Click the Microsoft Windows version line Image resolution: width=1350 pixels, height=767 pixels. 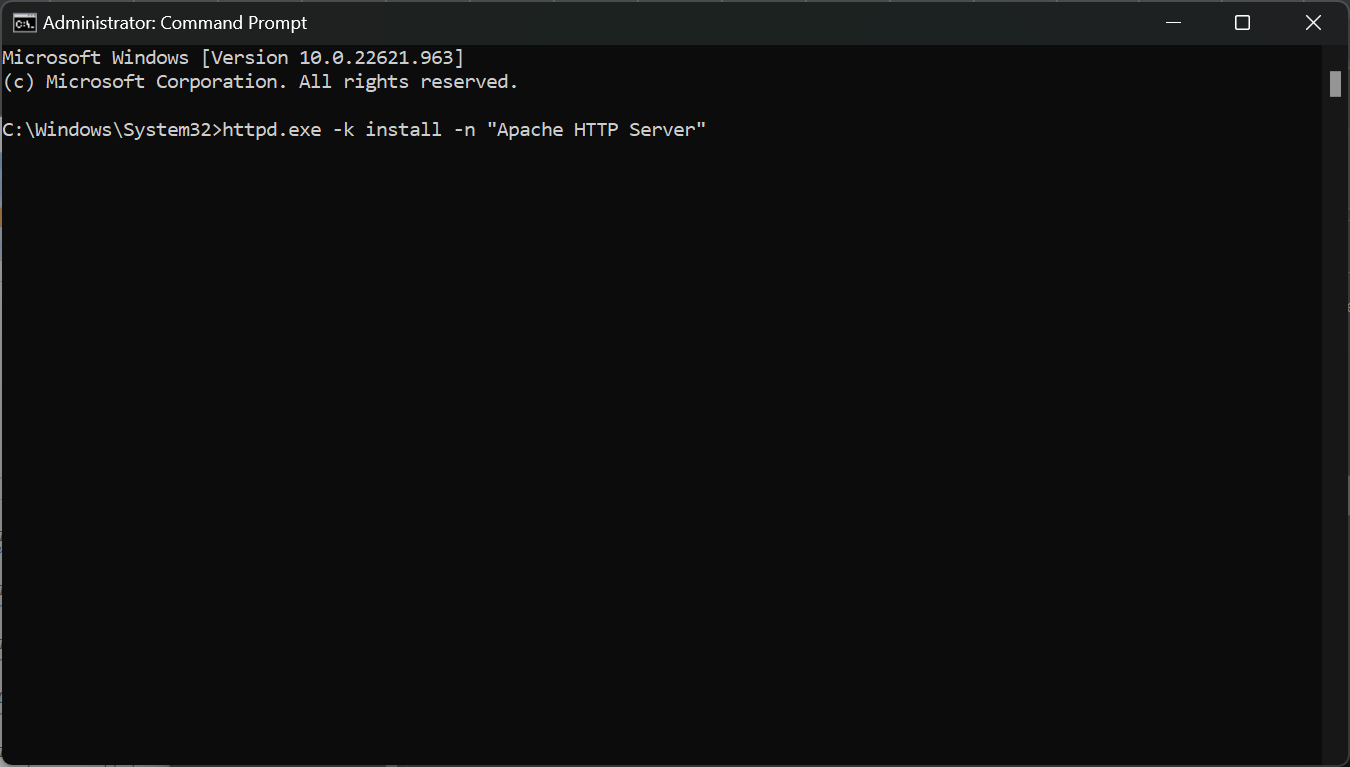[230, 57]
